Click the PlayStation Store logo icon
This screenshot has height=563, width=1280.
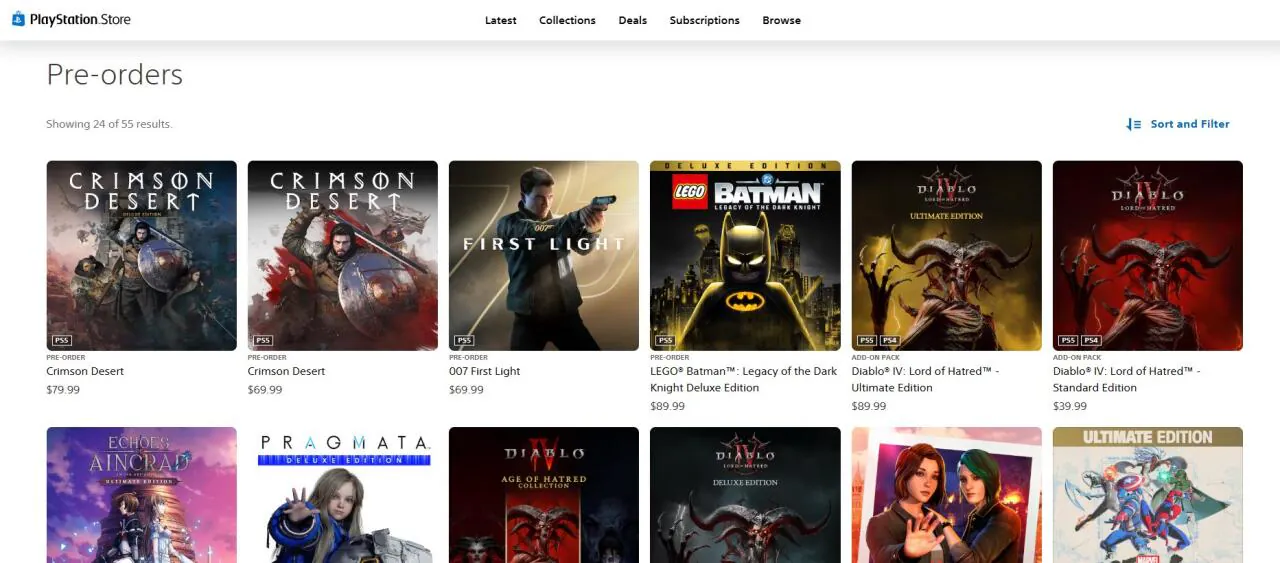click(18, 19)
